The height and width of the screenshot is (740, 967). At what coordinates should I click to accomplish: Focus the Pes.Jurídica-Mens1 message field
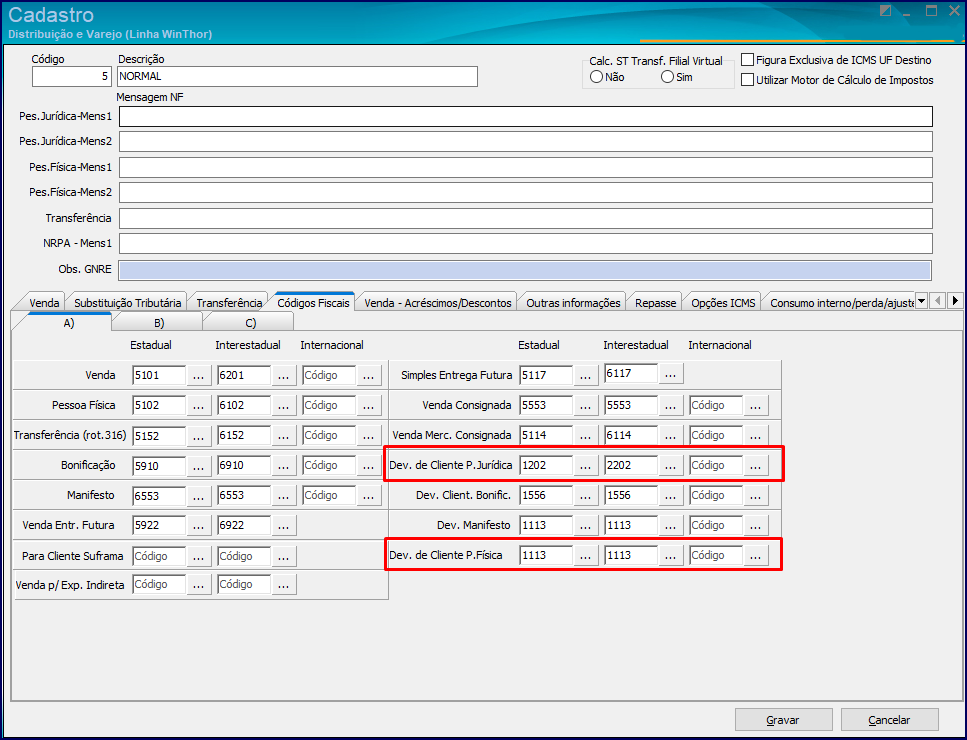point(525,117)
